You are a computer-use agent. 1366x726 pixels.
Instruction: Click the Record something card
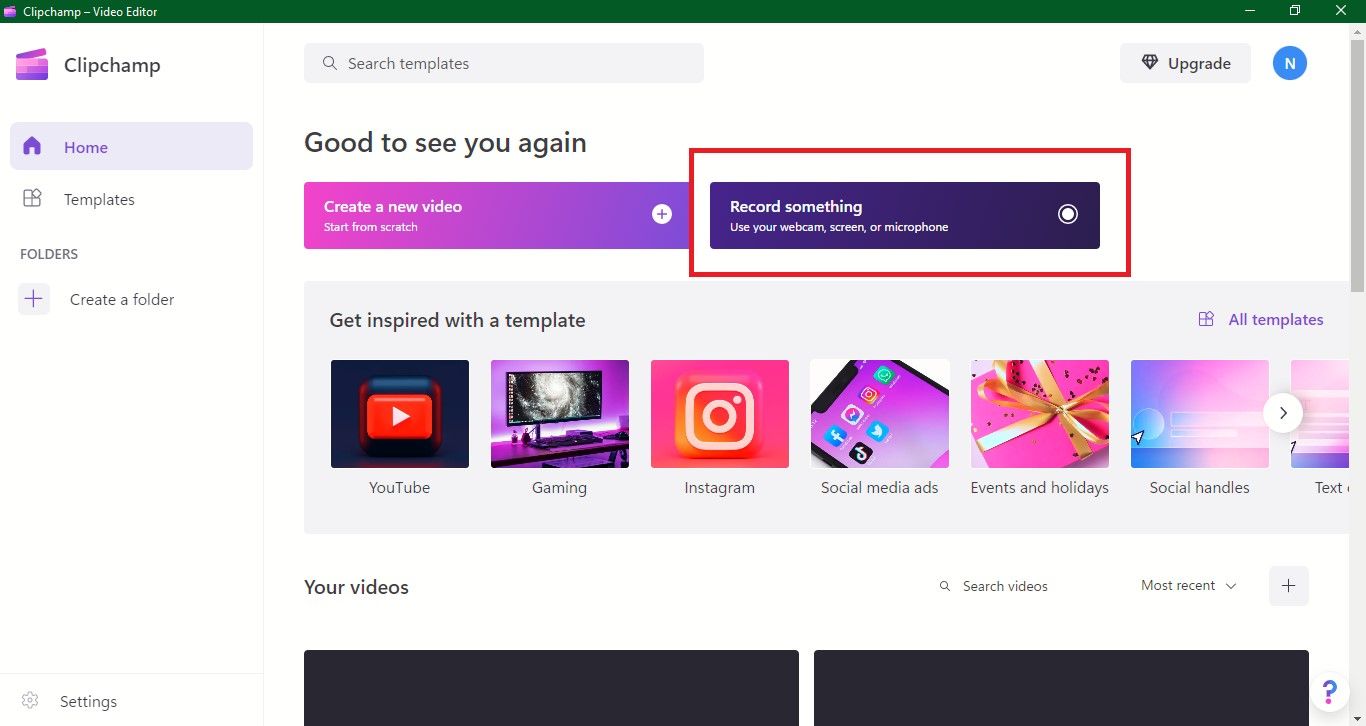click(x=905, y=215)
